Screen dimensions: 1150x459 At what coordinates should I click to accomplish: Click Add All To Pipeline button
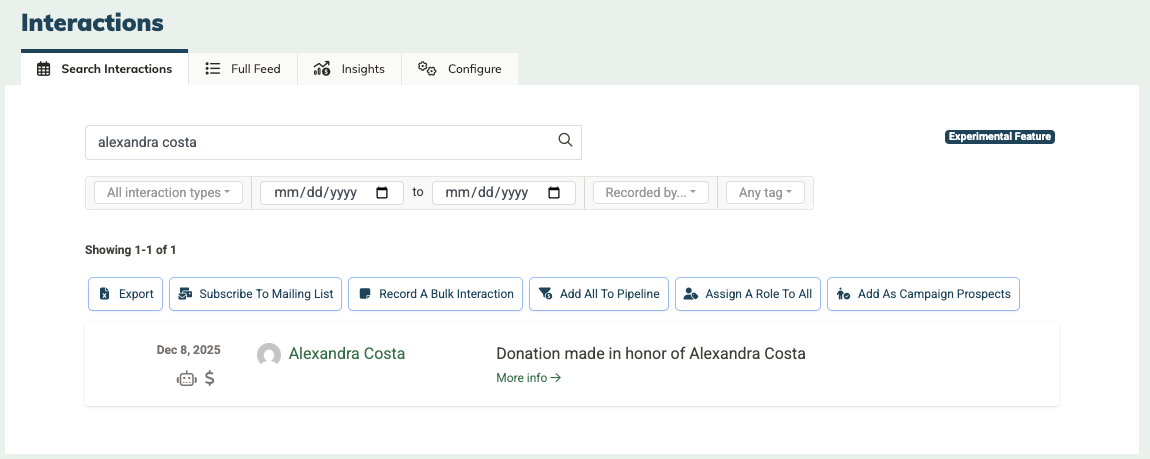click(599, 294)
